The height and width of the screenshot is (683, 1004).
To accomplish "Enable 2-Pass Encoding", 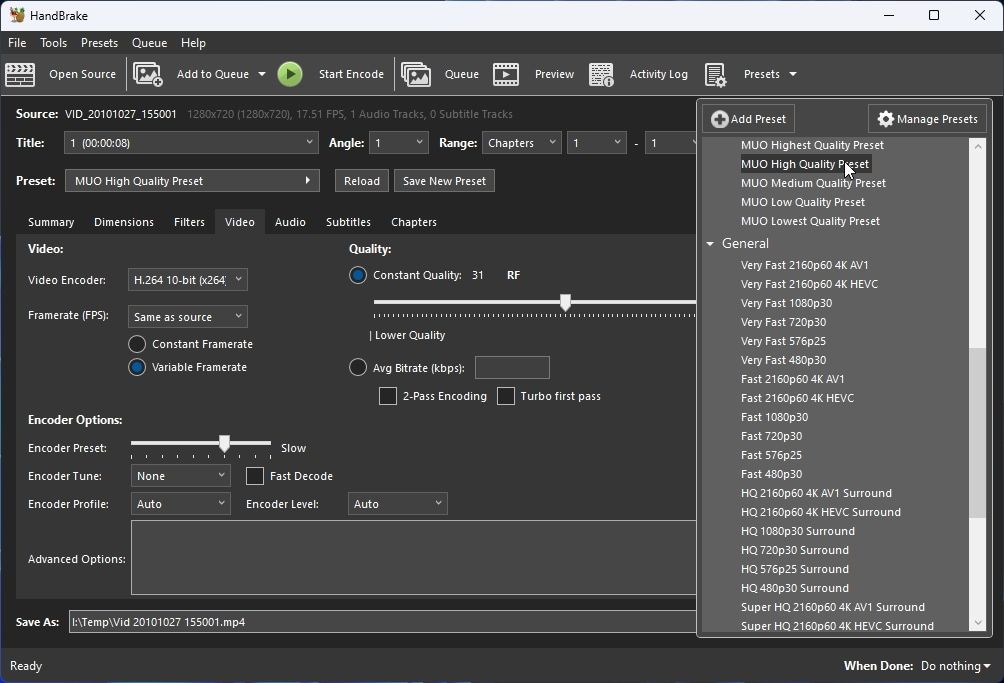I will click(388, 396).
